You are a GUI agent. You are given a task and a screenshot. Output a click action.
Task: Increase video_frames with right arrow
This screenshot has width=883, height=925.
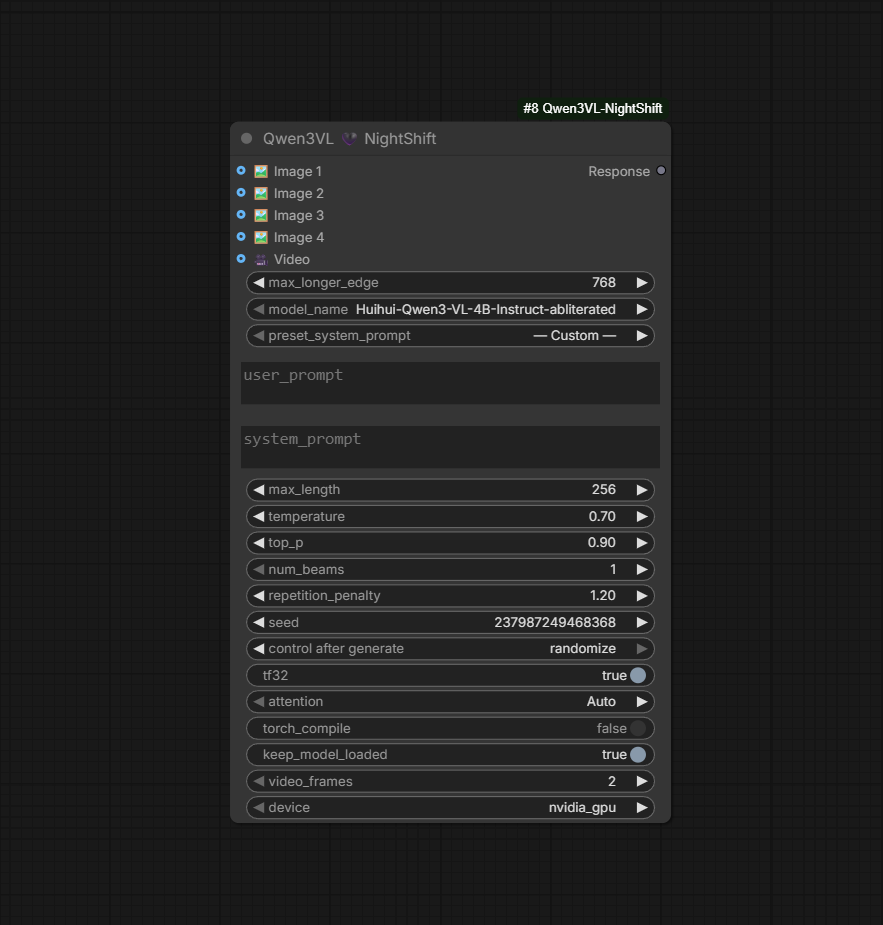tap(642, 781)
